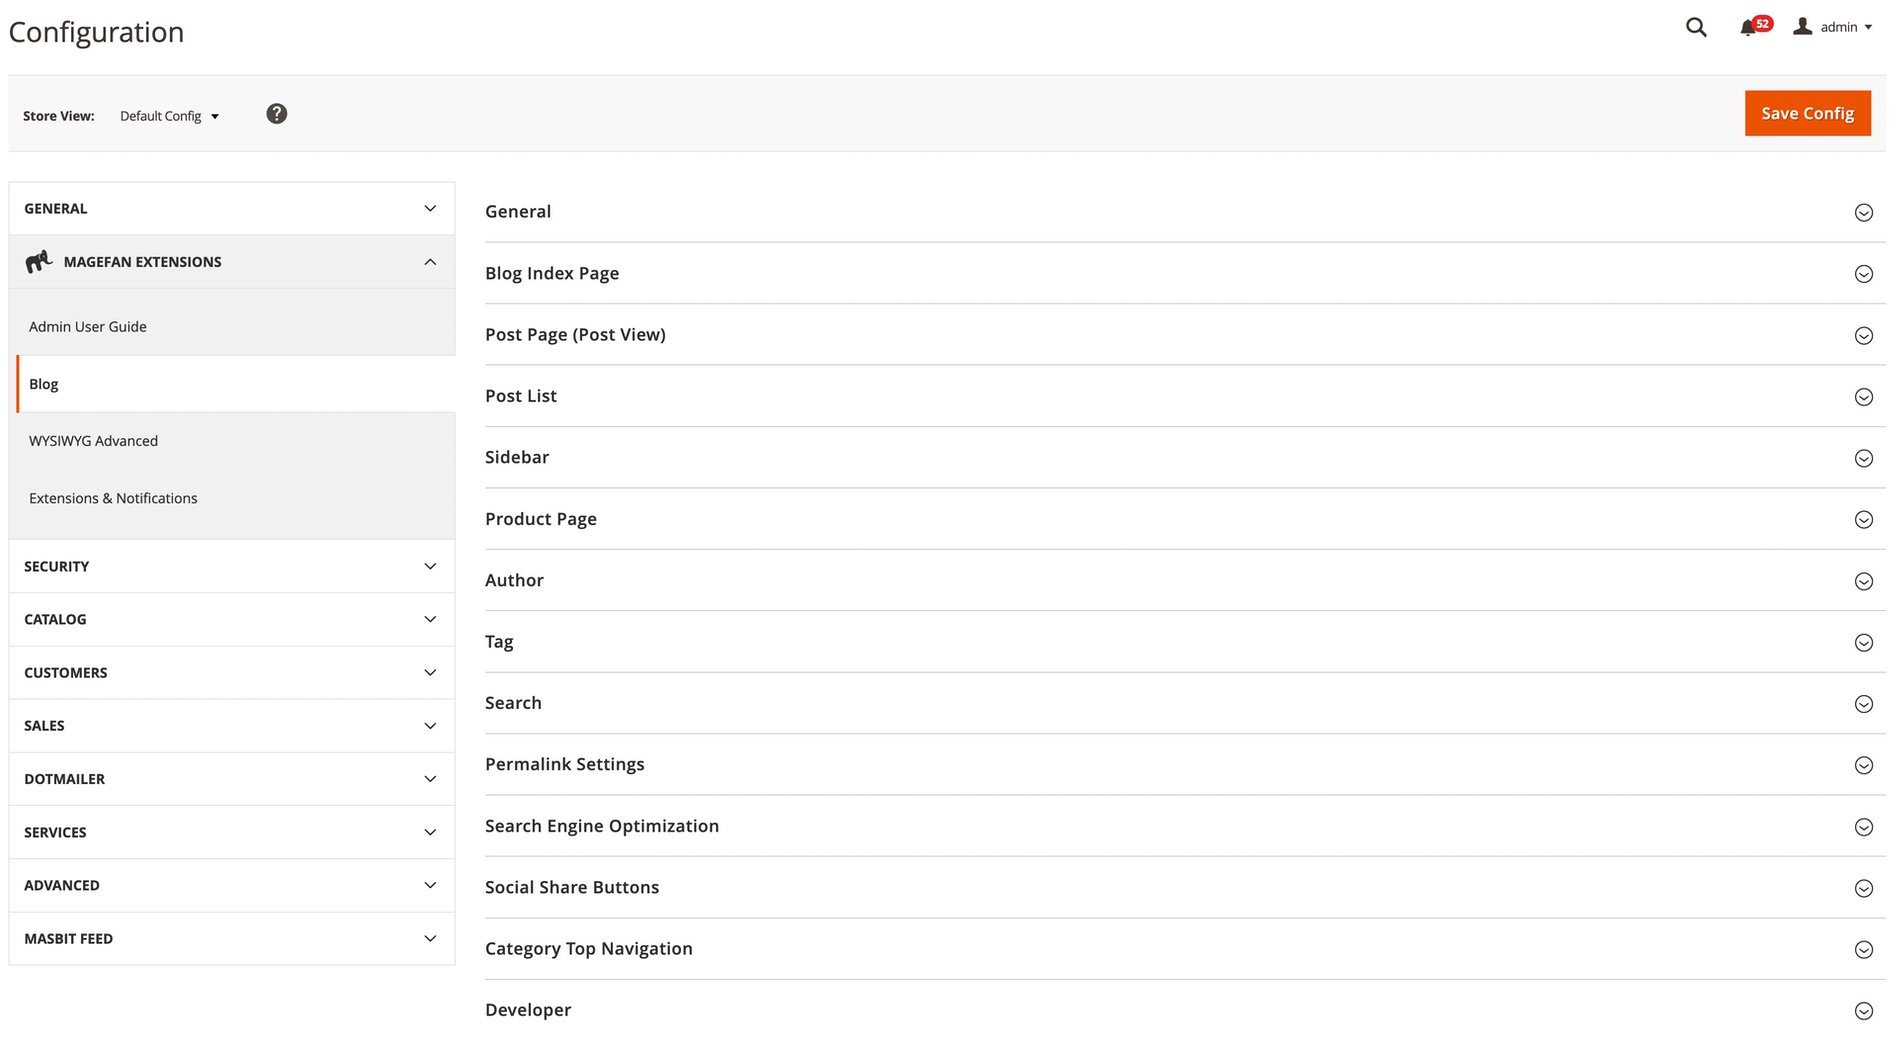Open the Store View Default Config dropdown
1900x1055 pixels.
click(x=169, y=116)
